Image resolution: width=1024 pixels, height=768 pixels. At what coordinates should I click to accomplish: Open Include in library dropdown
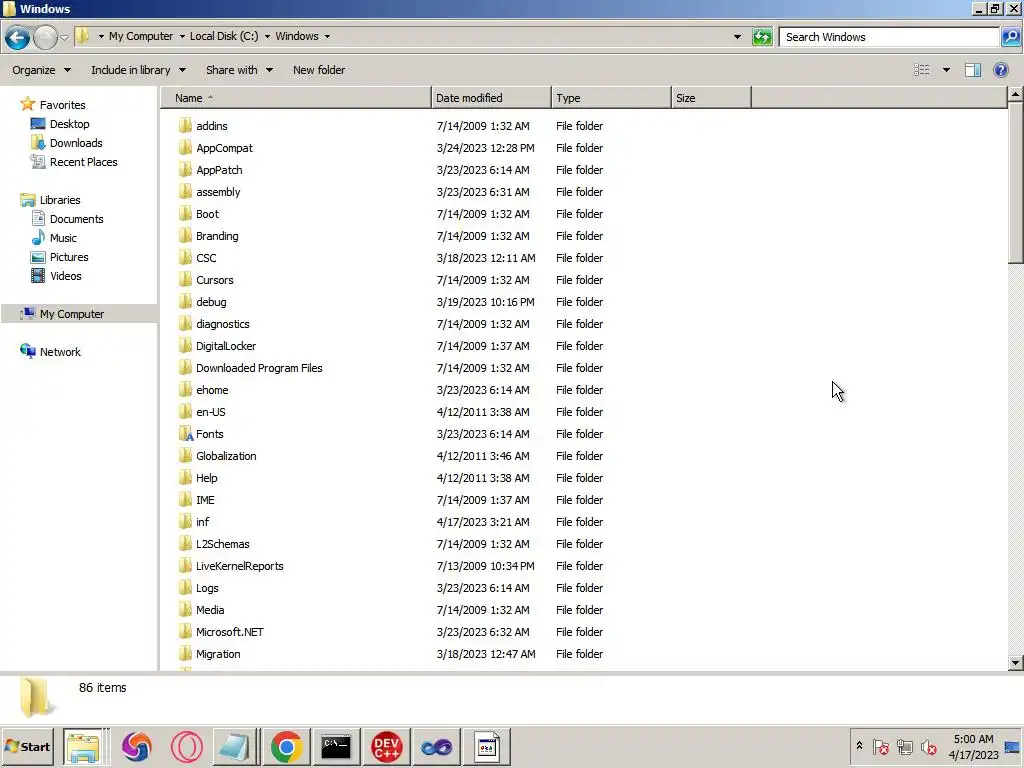pos(138,70)
